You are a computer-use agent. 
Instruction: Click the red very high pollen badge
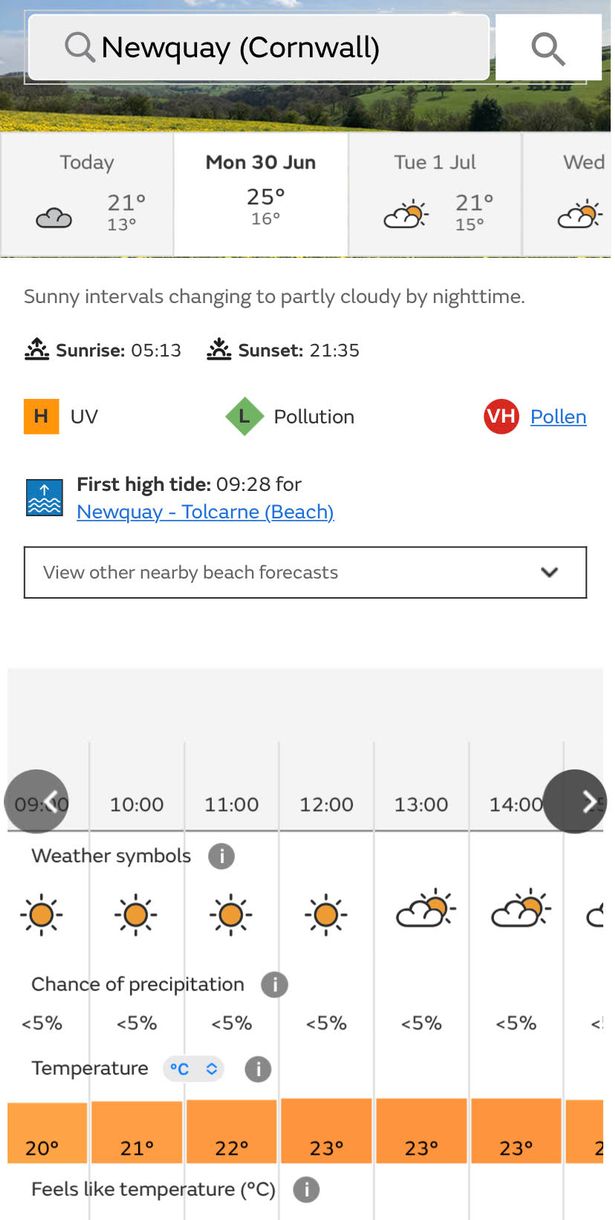point(501,416)
